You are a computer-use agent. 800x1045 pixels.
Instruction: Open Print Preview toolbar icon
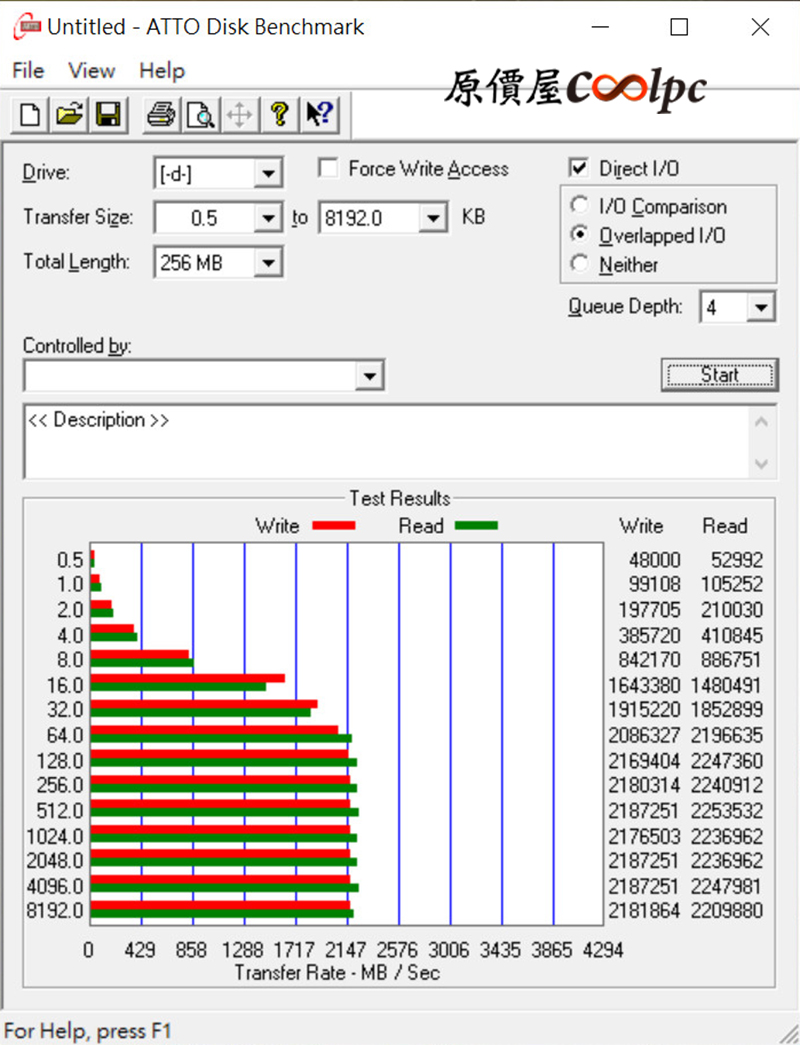(x=201, y=115)
